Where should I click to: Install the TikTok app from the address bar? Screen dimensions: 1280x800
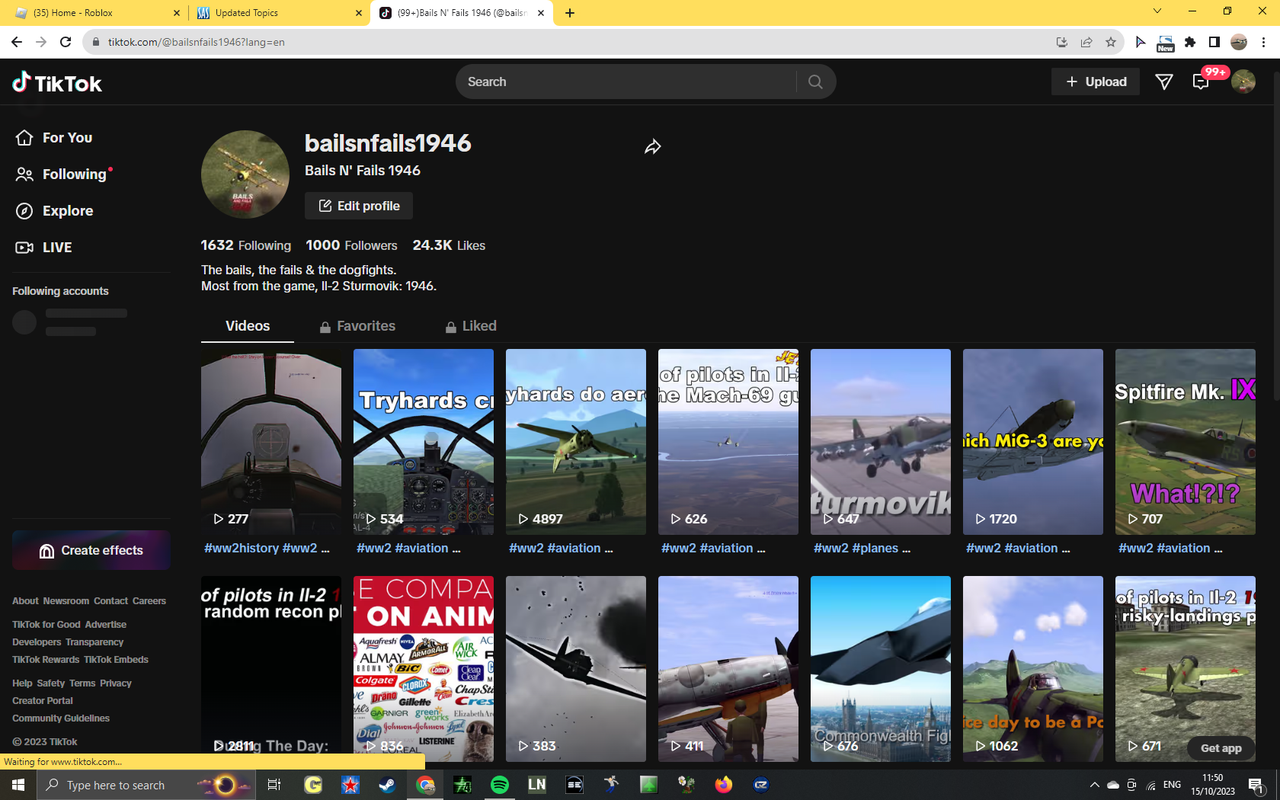pos(1062,42)
